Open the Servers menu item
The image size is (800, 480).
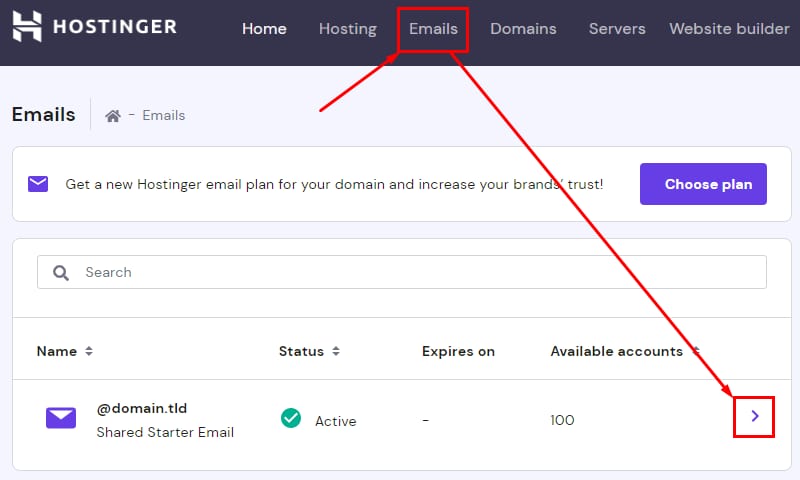coord(617,29)
